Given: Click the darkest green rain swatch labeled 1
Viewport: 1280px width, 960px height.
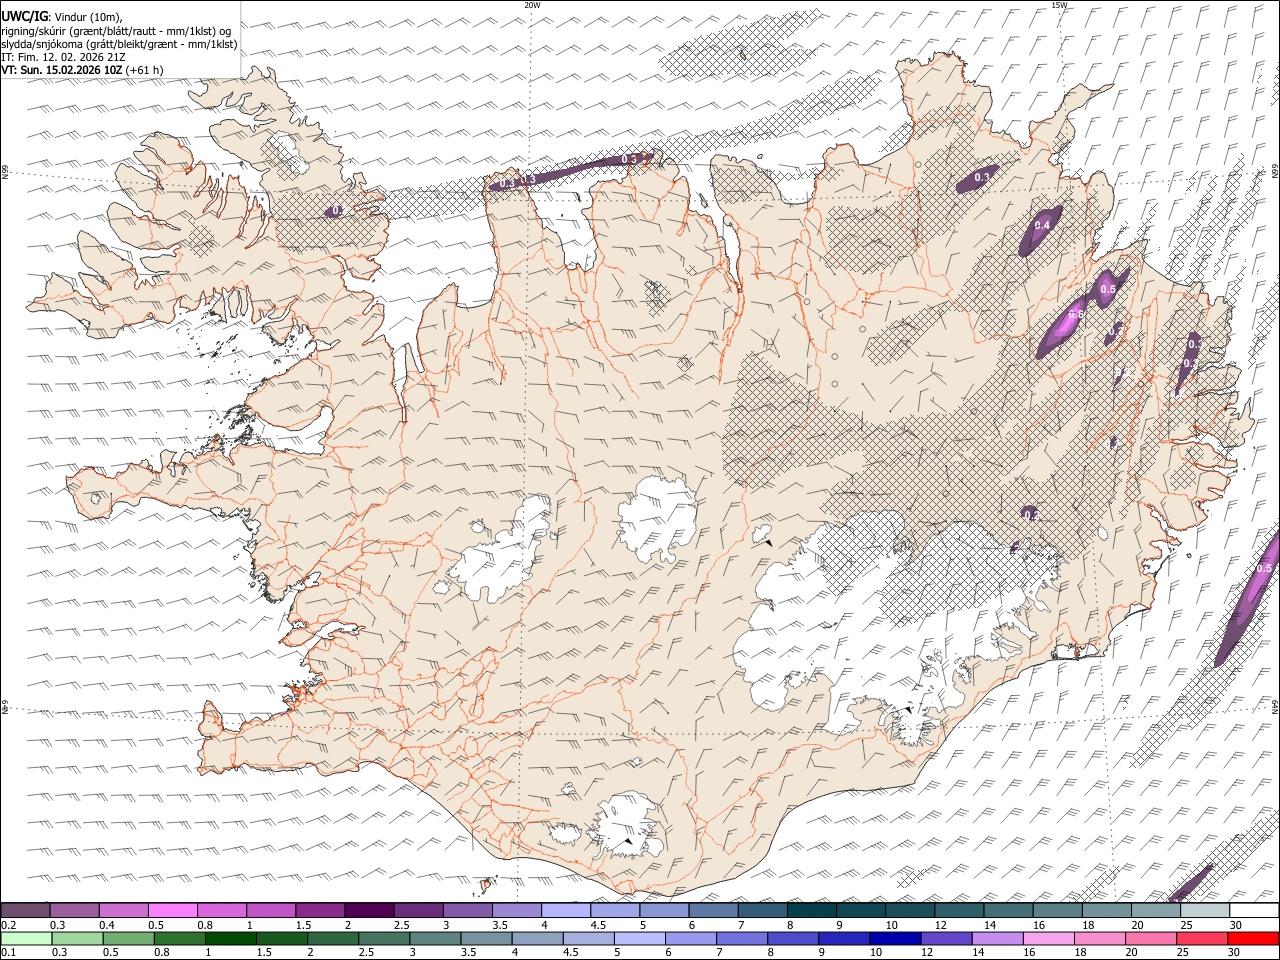Looking at the screenshot, I should [x=231, y=939].
